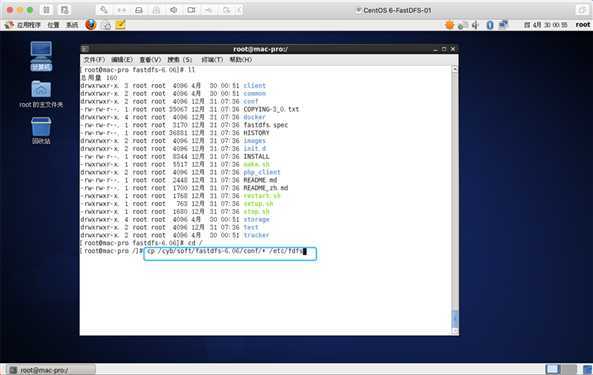Click 'stop.sh' in listing
Screen dimensions: 593x375
click(x=256, y=211)
